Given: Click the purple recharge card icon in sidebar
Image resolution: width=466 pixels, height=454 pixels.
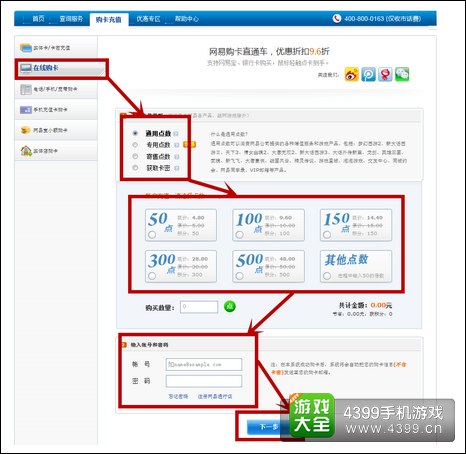Looking at the screenshot, I should tap(26, 110).
